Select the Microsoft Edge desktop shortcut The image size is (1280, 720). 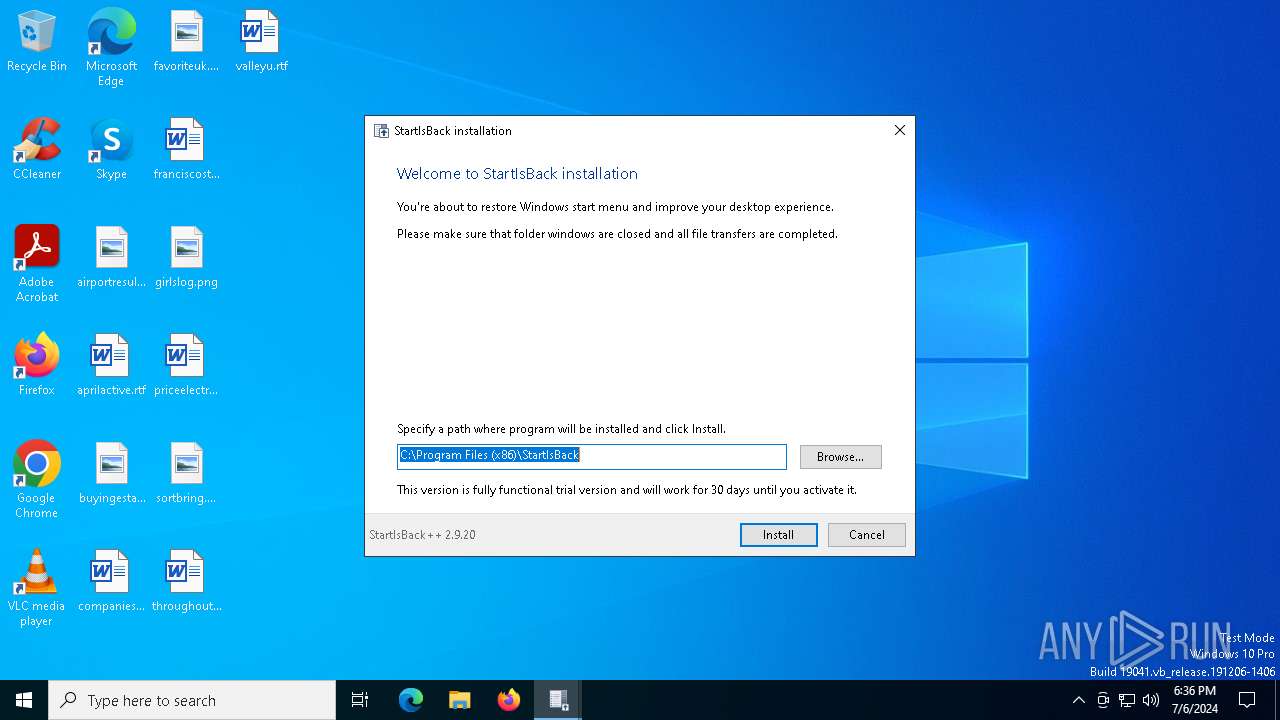click(111, 47)
